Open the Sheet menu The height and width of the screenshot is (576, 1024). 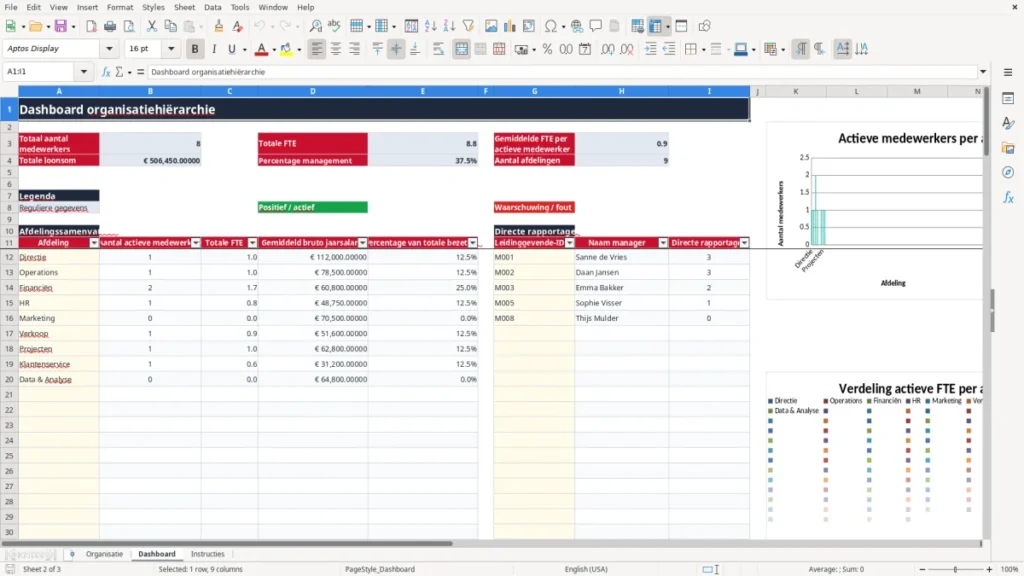tap(184, 7)
